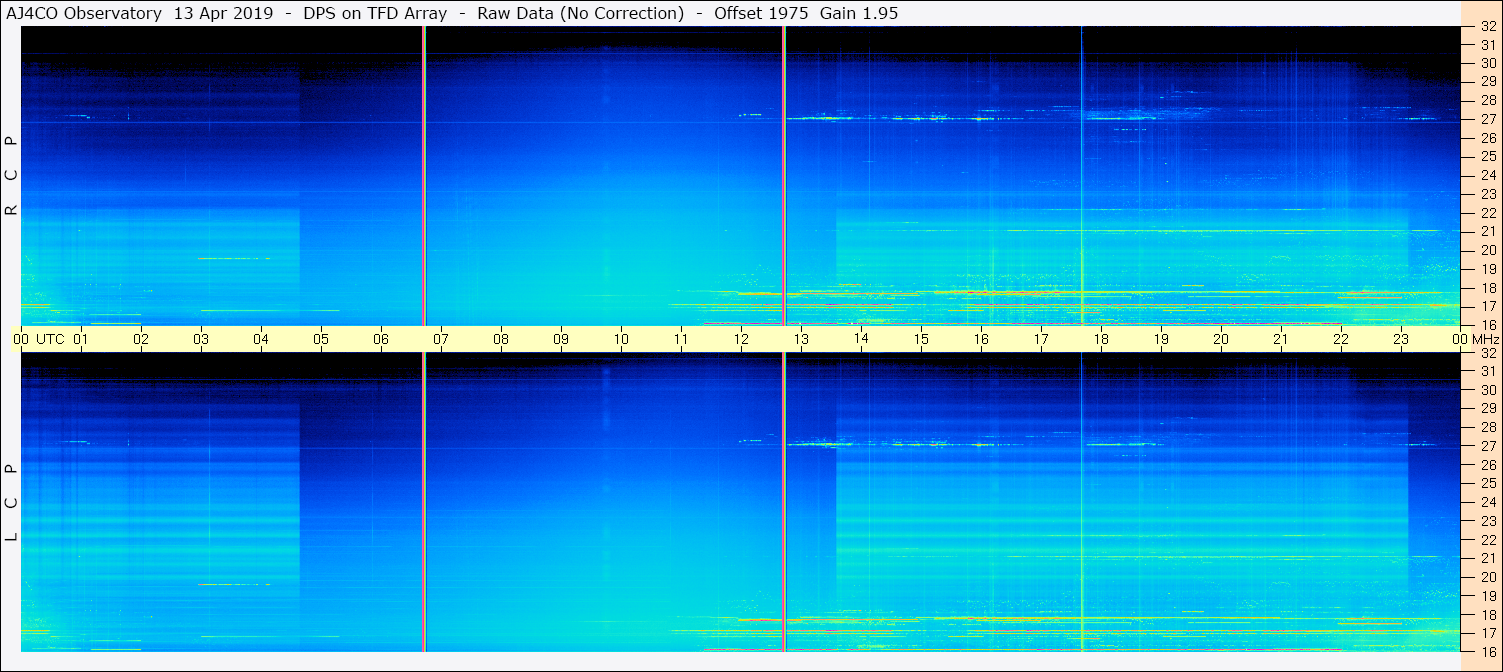The height and width of the screenshot is (672, 1503).
Task: Click the '26' MHz label of LCP panel
Action: 1487,464
